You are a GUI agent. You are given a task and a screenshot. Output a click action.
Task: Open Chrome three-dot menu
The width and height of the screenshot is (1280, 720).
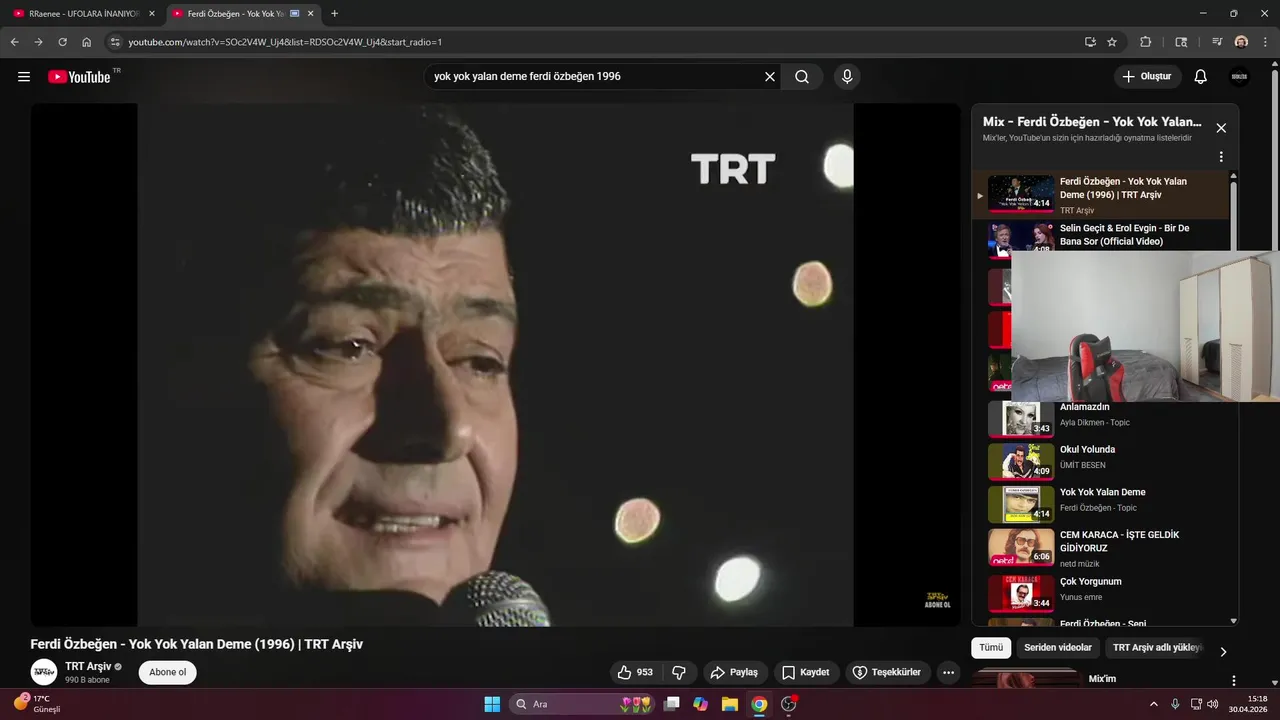(x=1264, y=42)
